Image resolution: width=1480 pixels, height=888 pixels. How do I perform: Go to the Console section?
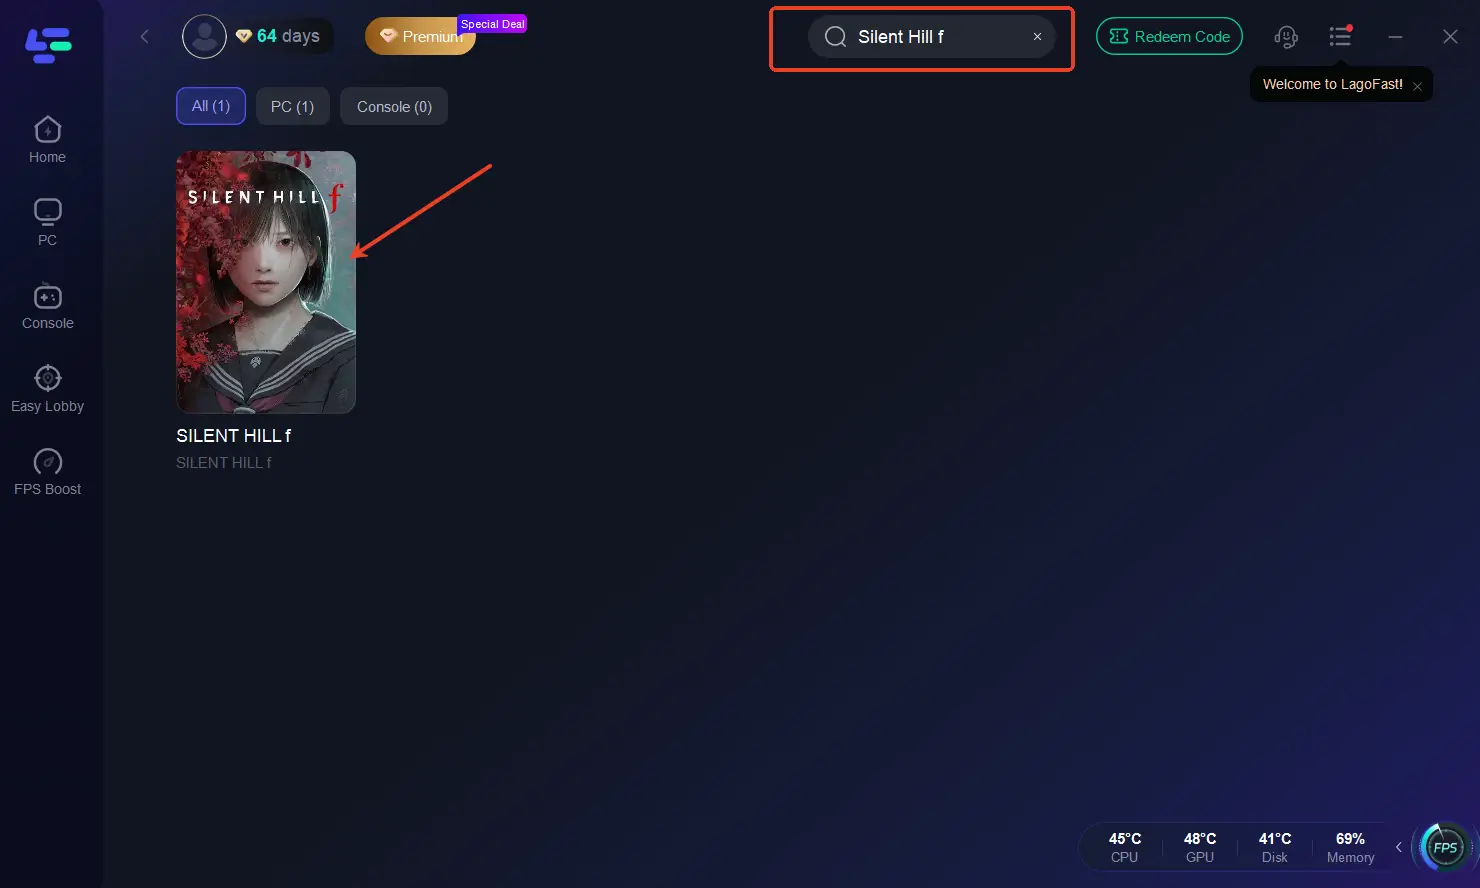[x=47, y=306]
